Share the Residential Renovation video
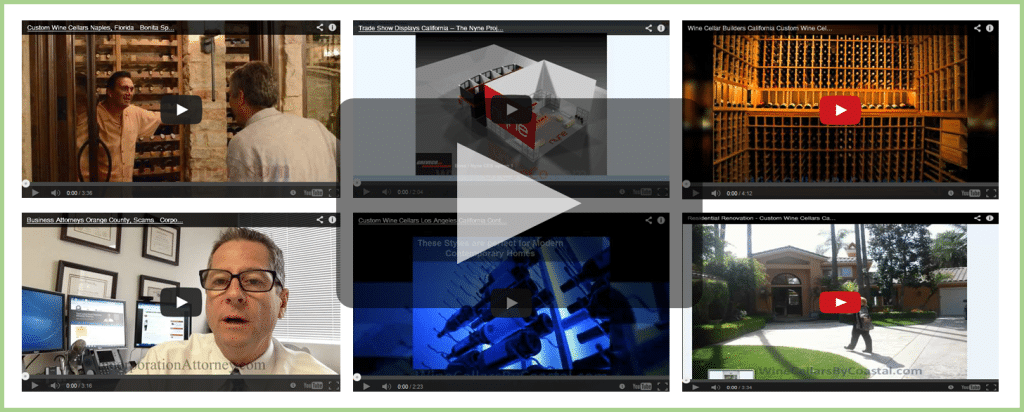1024x412 pixels. point(978,217)
